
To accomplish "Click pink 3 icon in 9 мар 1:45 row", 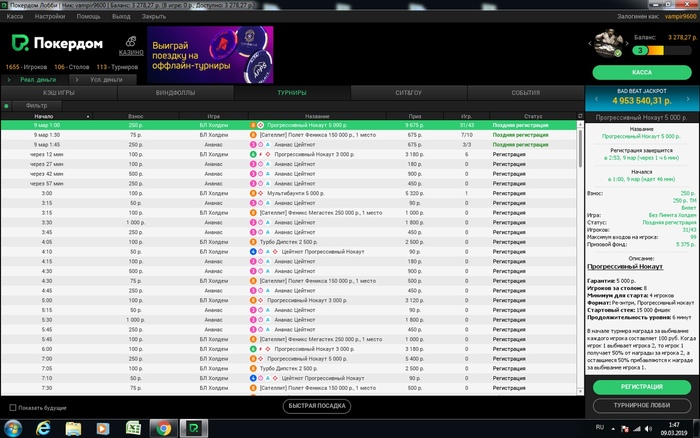I will [x=253, y=145].
